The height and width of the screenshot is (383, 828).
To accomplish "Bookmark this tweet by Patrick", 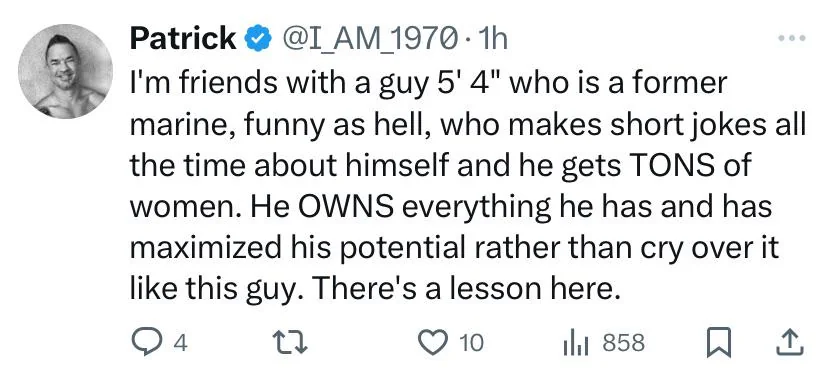I will [x=720, y=342].
